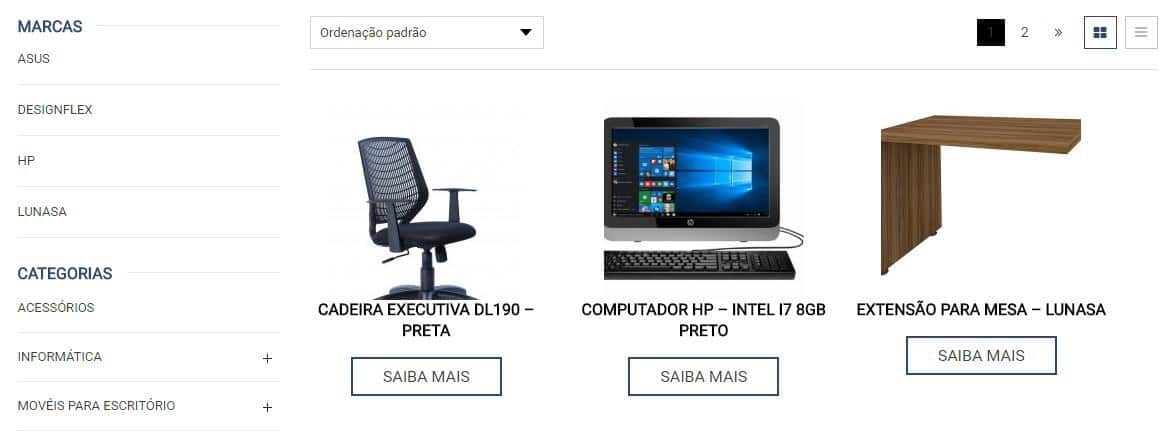Open the Informática category link

click(x=60, y=356)
